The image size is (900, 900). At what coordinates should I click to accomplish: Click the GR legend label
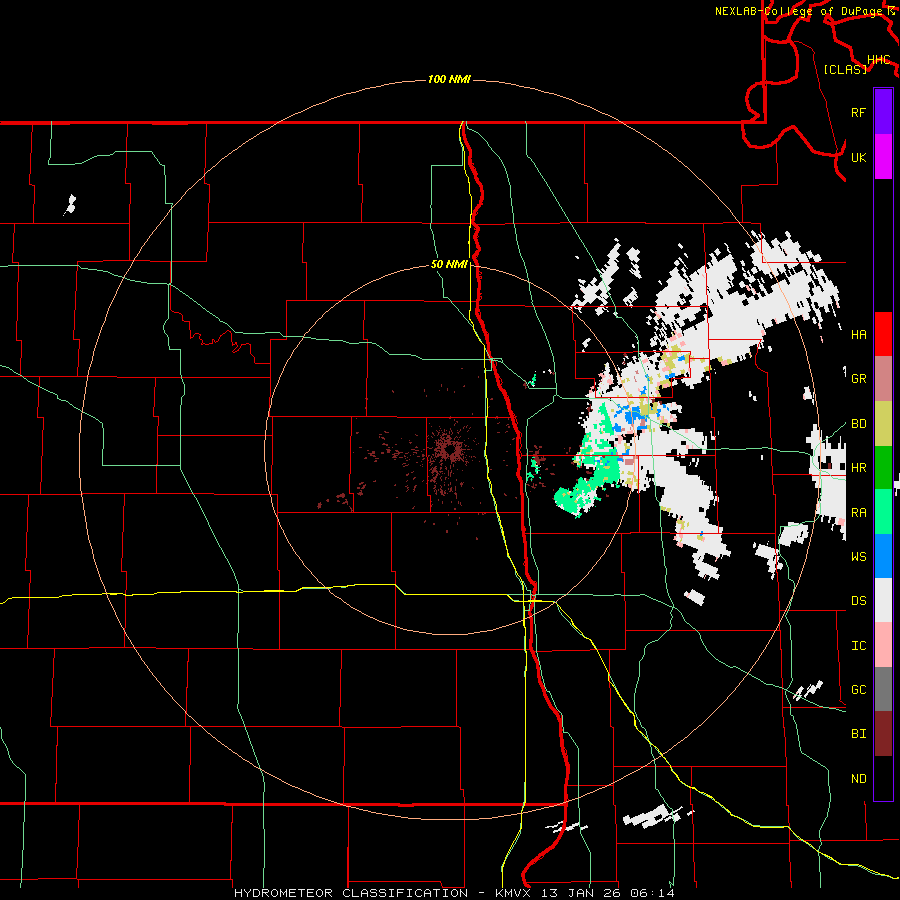(x=858, y=379)
